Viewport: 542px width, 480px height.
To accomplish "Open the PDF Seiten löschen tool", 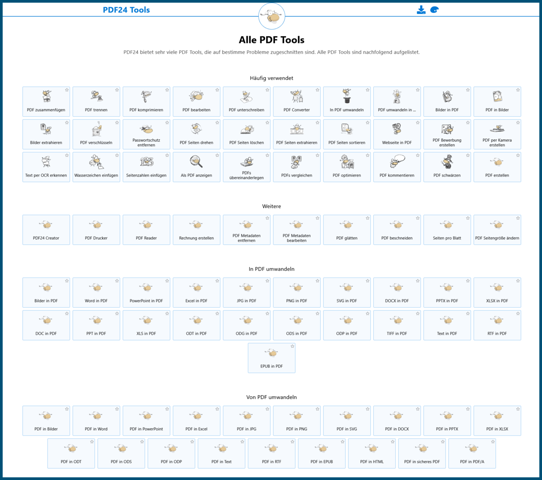I will pos(246,134).
